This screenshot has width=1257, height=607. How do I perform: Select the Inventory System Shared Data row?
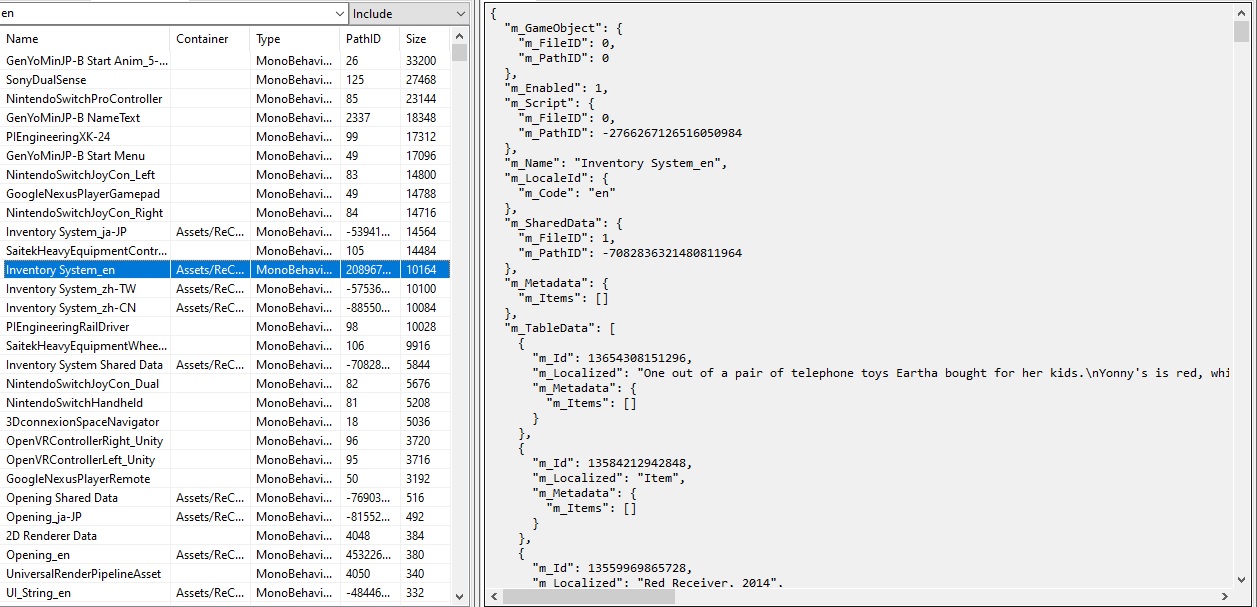[x=84, y=365]
